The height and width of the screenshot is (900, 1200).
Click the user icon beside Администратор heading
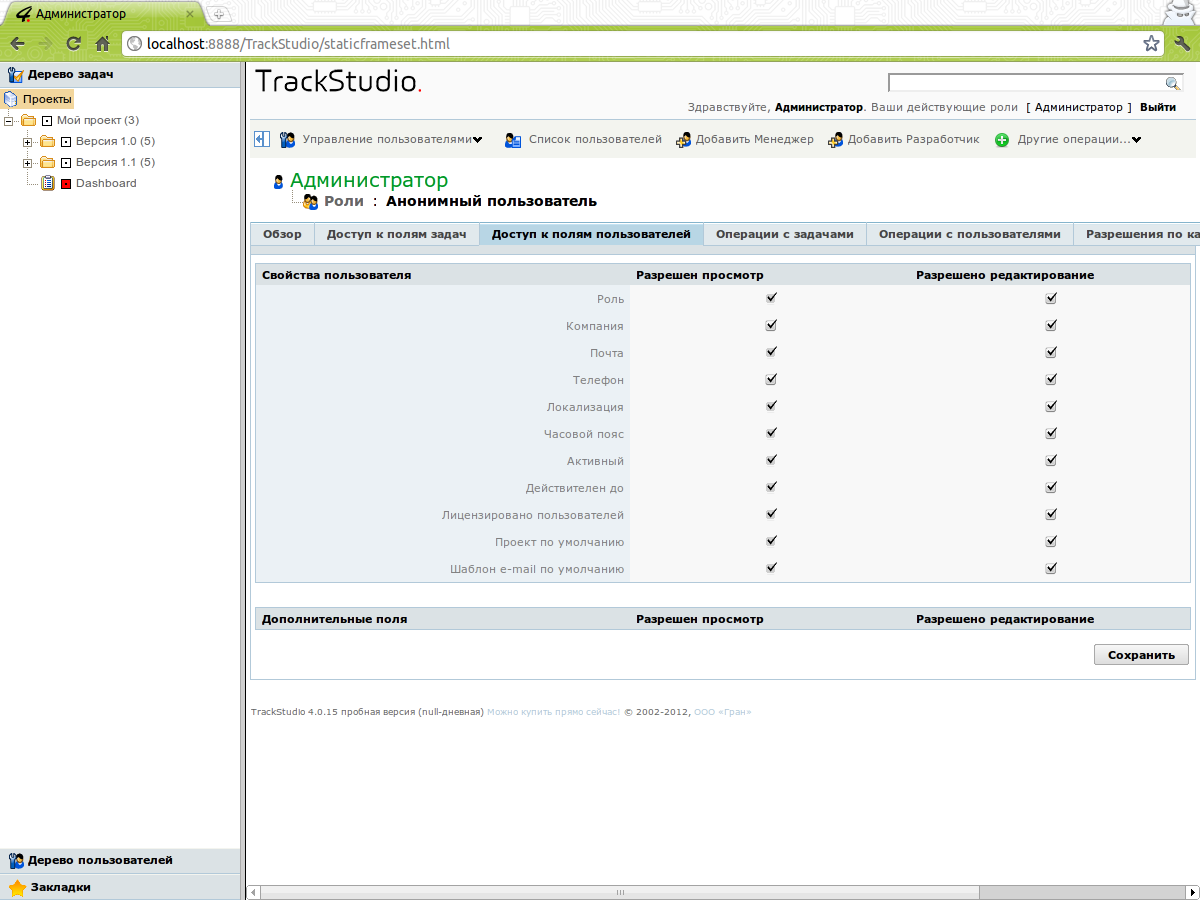pos(279,182)
